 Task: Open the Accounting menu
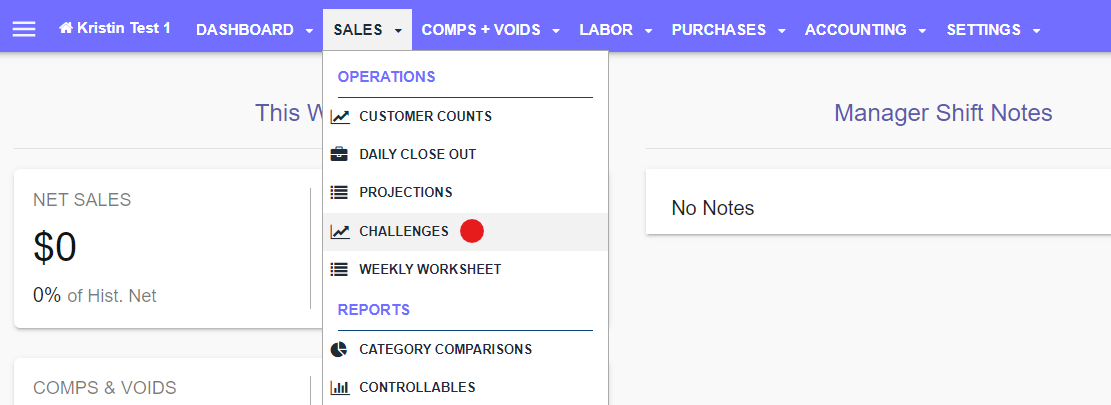tap(863, 30)
